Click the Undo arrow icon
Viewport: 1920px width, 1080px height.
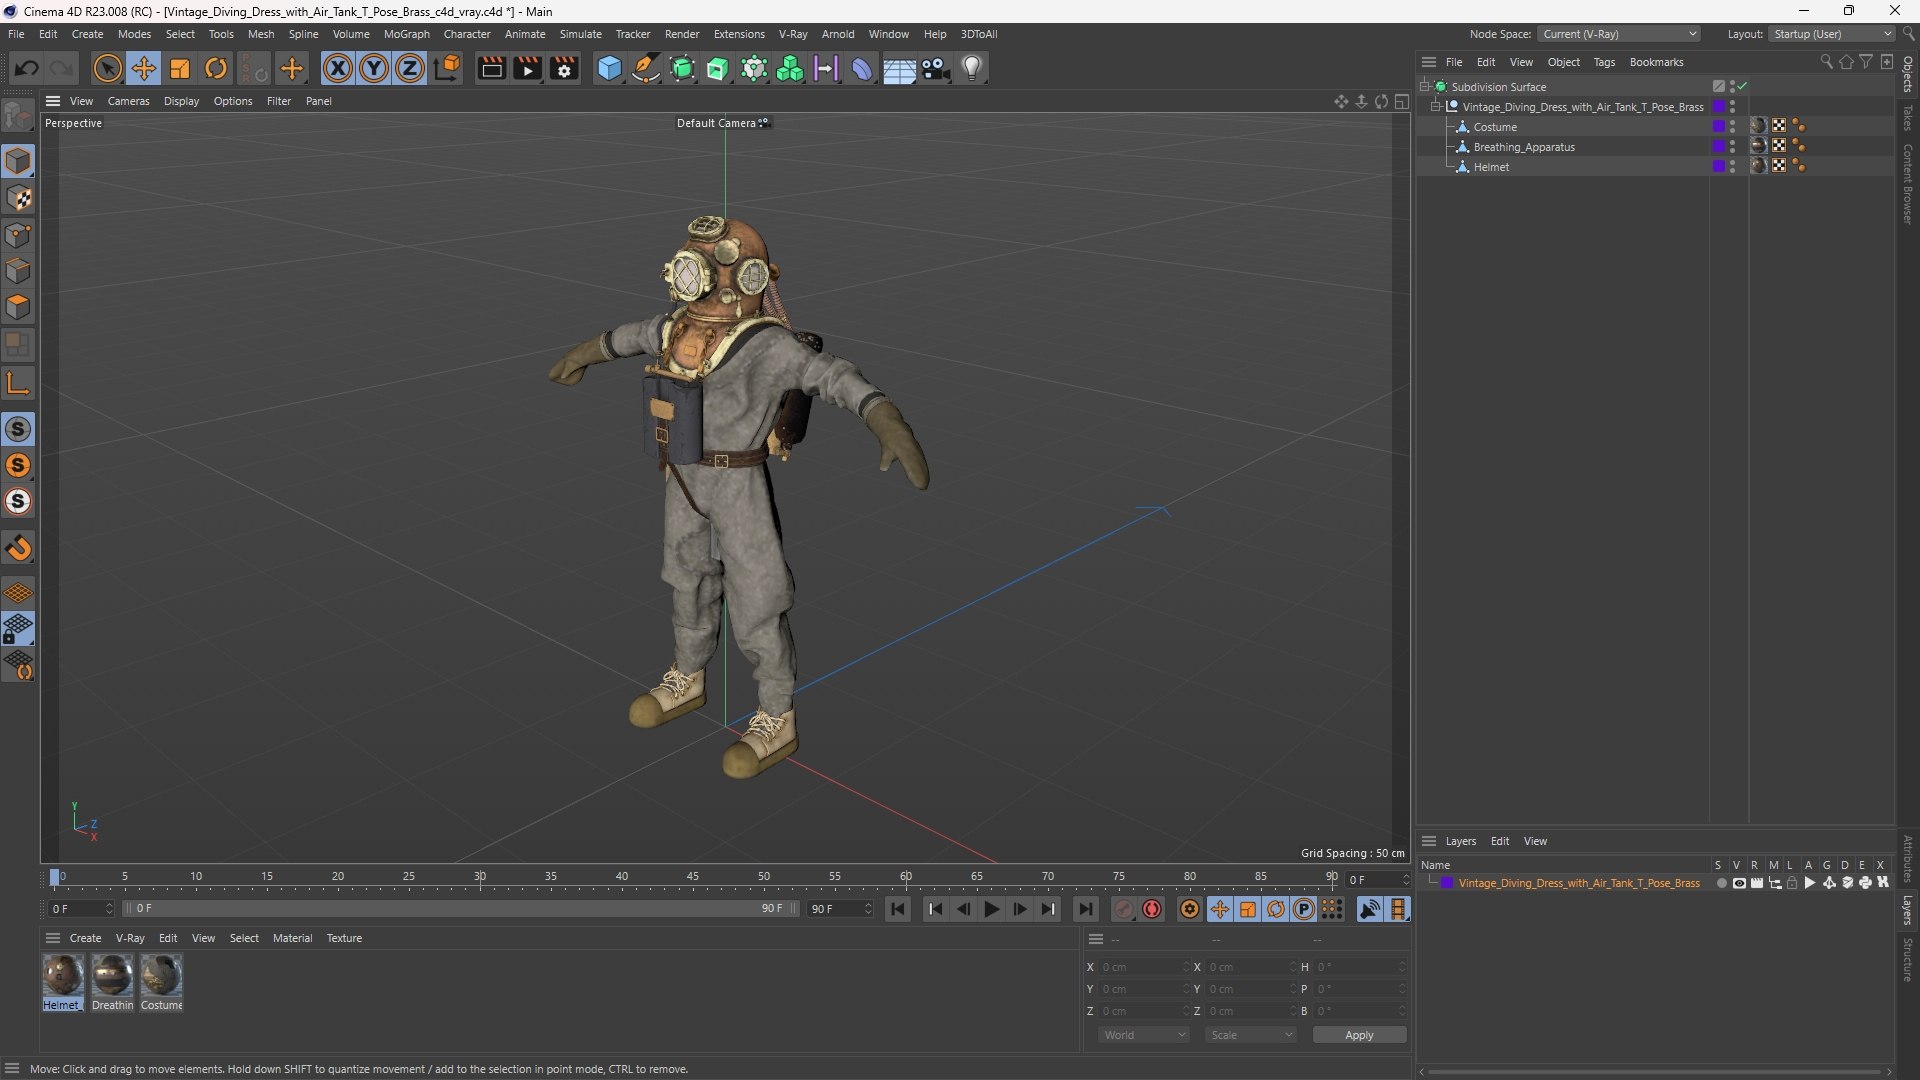tap(27, 68)
